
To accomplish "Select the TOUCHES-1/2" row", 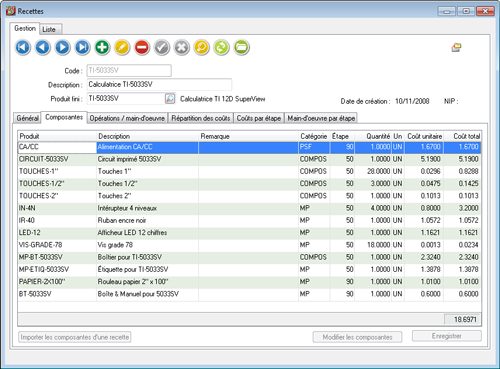I will click(249, 184).
